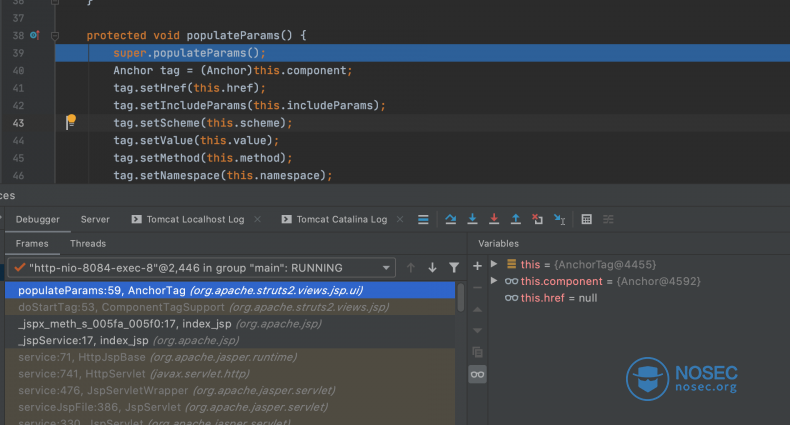Close the Tomcat Catalina Log tab
Image resolution: width=790 pixels, height=425 pixels.
tap(400, 219)
